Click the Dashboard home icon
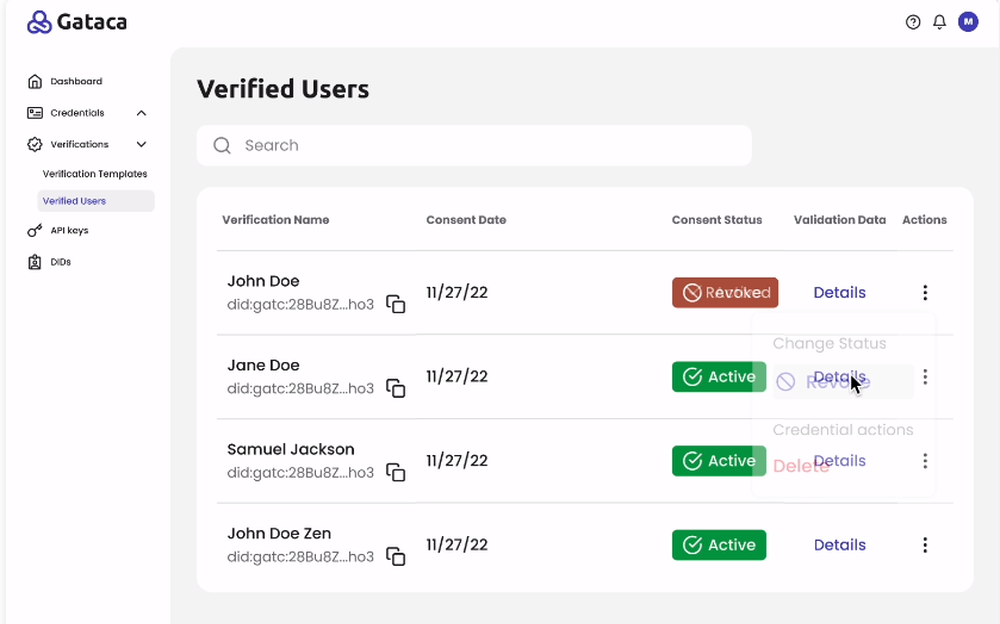 click(35, 81)
